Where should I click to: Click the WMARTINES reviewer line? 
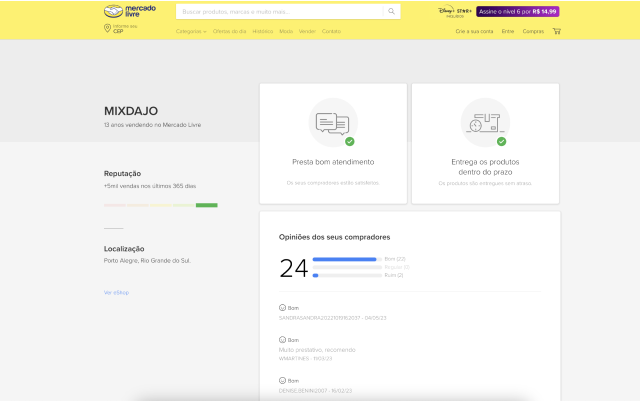pos(305,359)
